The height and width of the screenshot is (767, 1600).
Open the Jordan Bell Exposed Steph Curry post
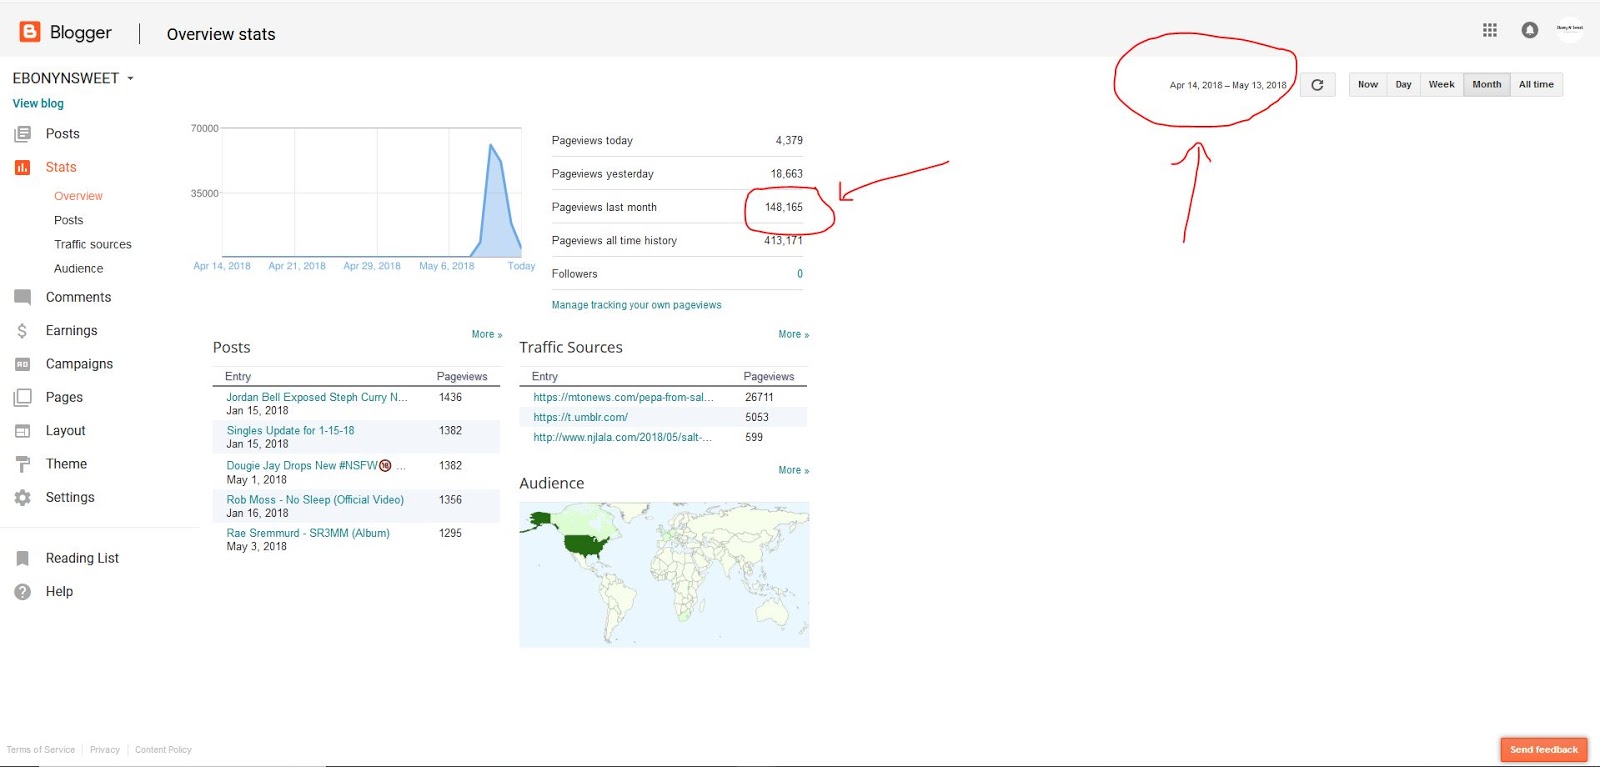coord(316,397)
